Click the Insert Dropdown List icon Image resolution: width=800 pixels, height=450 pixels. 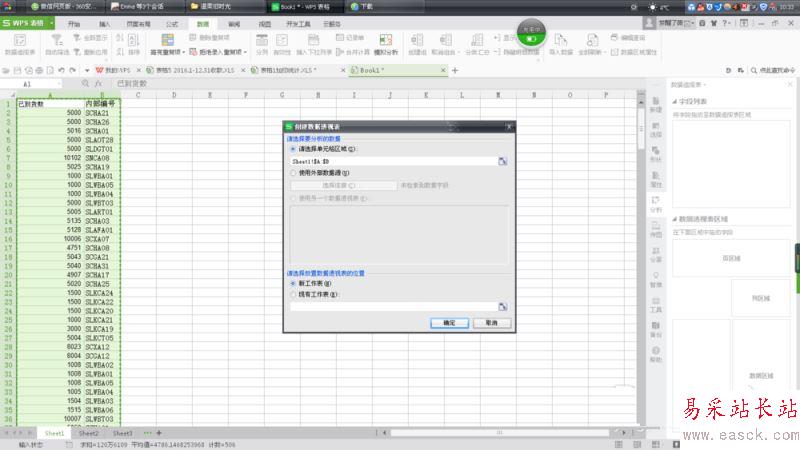(x=313, y=40)
